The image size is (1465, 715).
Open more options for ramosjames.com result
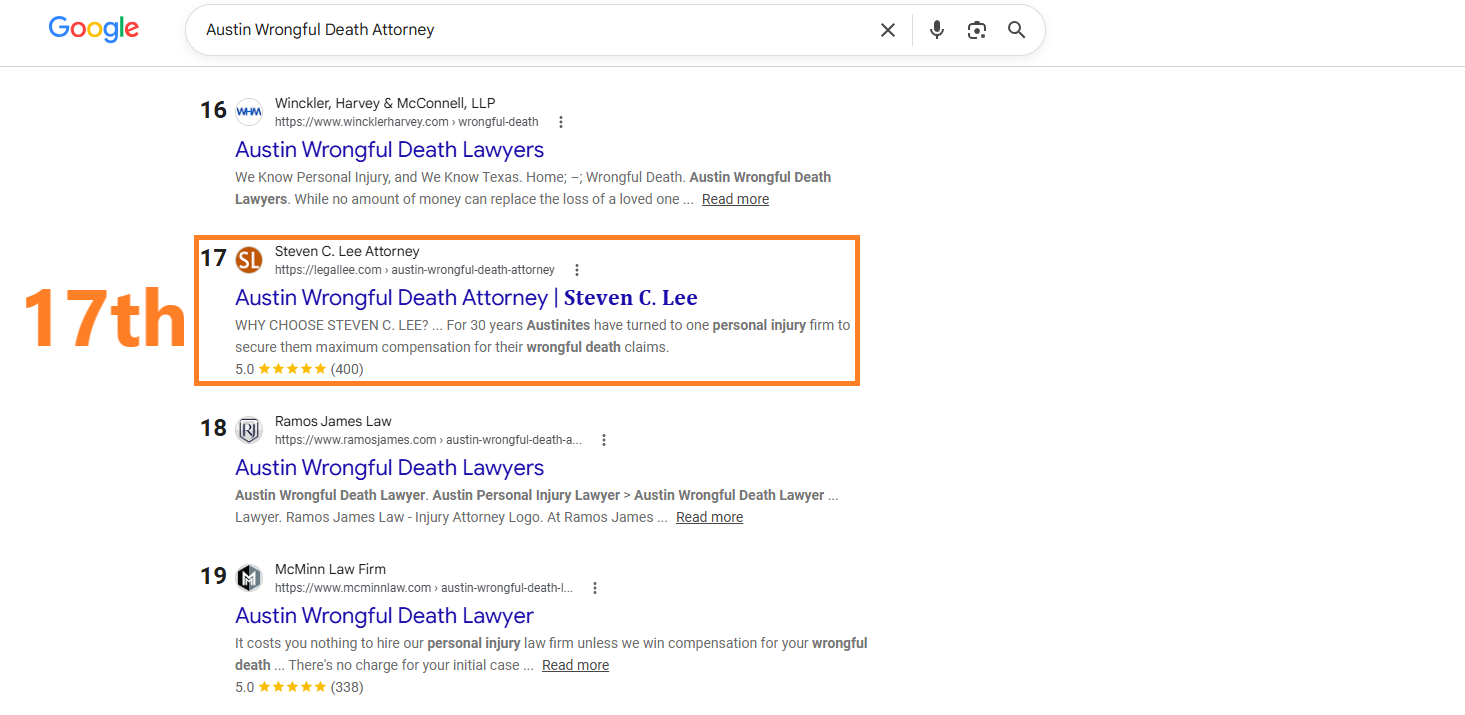tap(604, 440)
